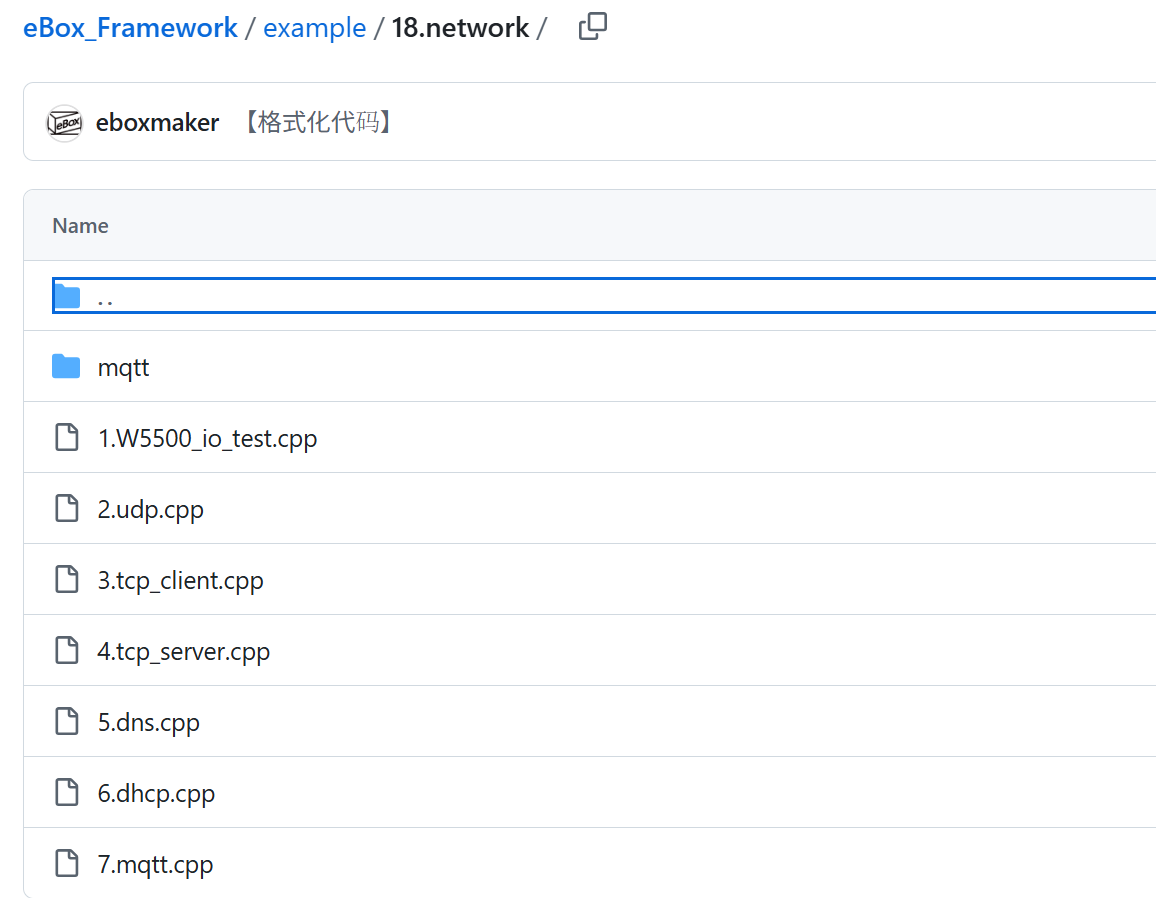1156x898 pixels.
Task: Click file icon beside 3.tcp_client.cpp
Action: coord(67,580)
